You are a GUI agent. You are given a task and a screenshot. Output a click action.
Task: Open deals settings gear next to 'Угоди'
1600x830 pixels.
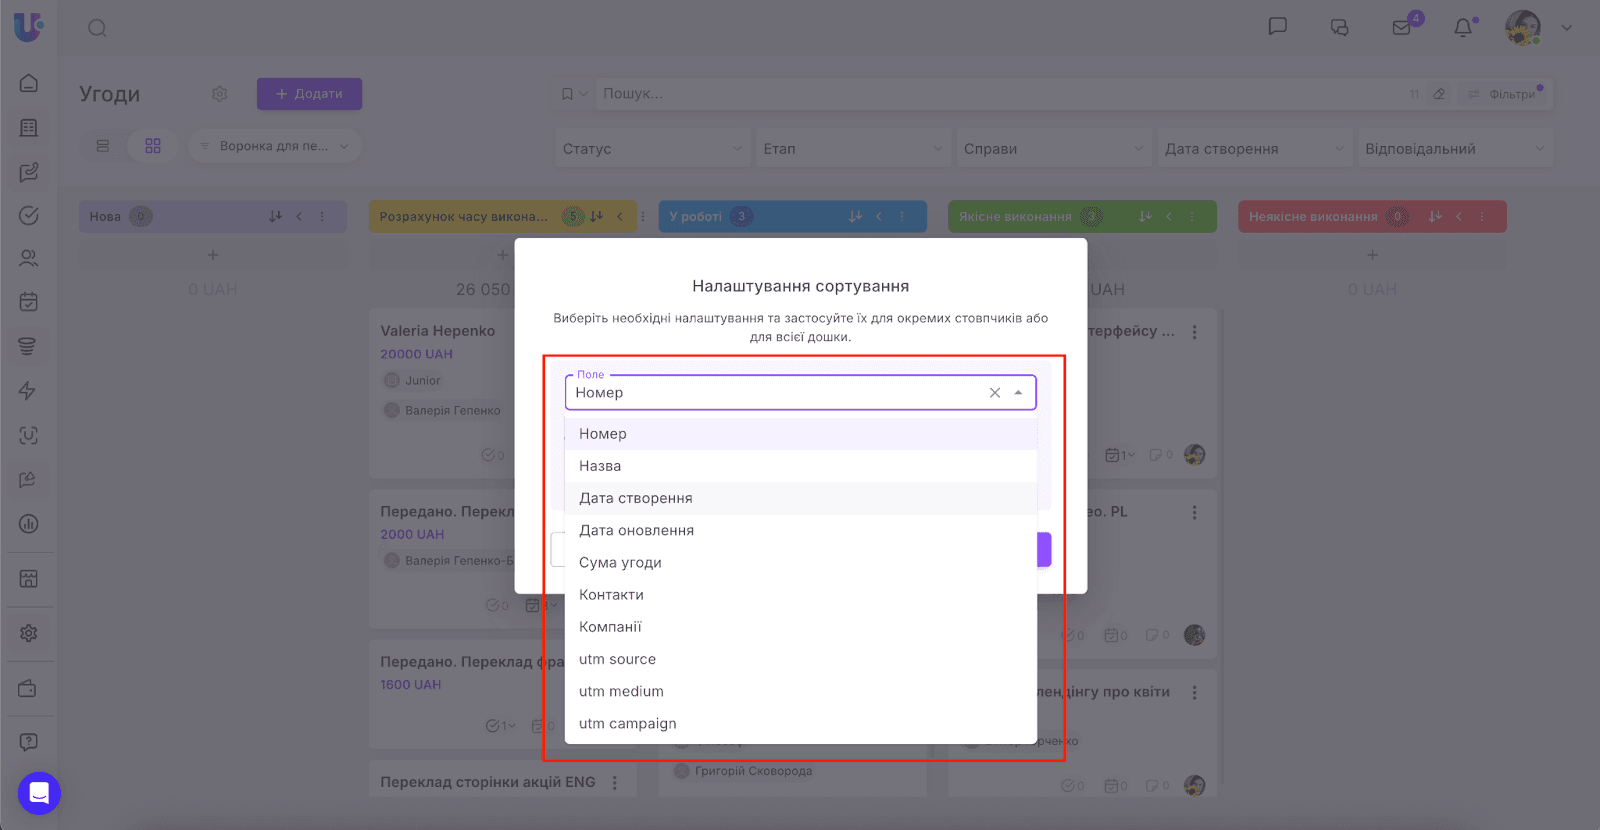[x=220, y=94]
